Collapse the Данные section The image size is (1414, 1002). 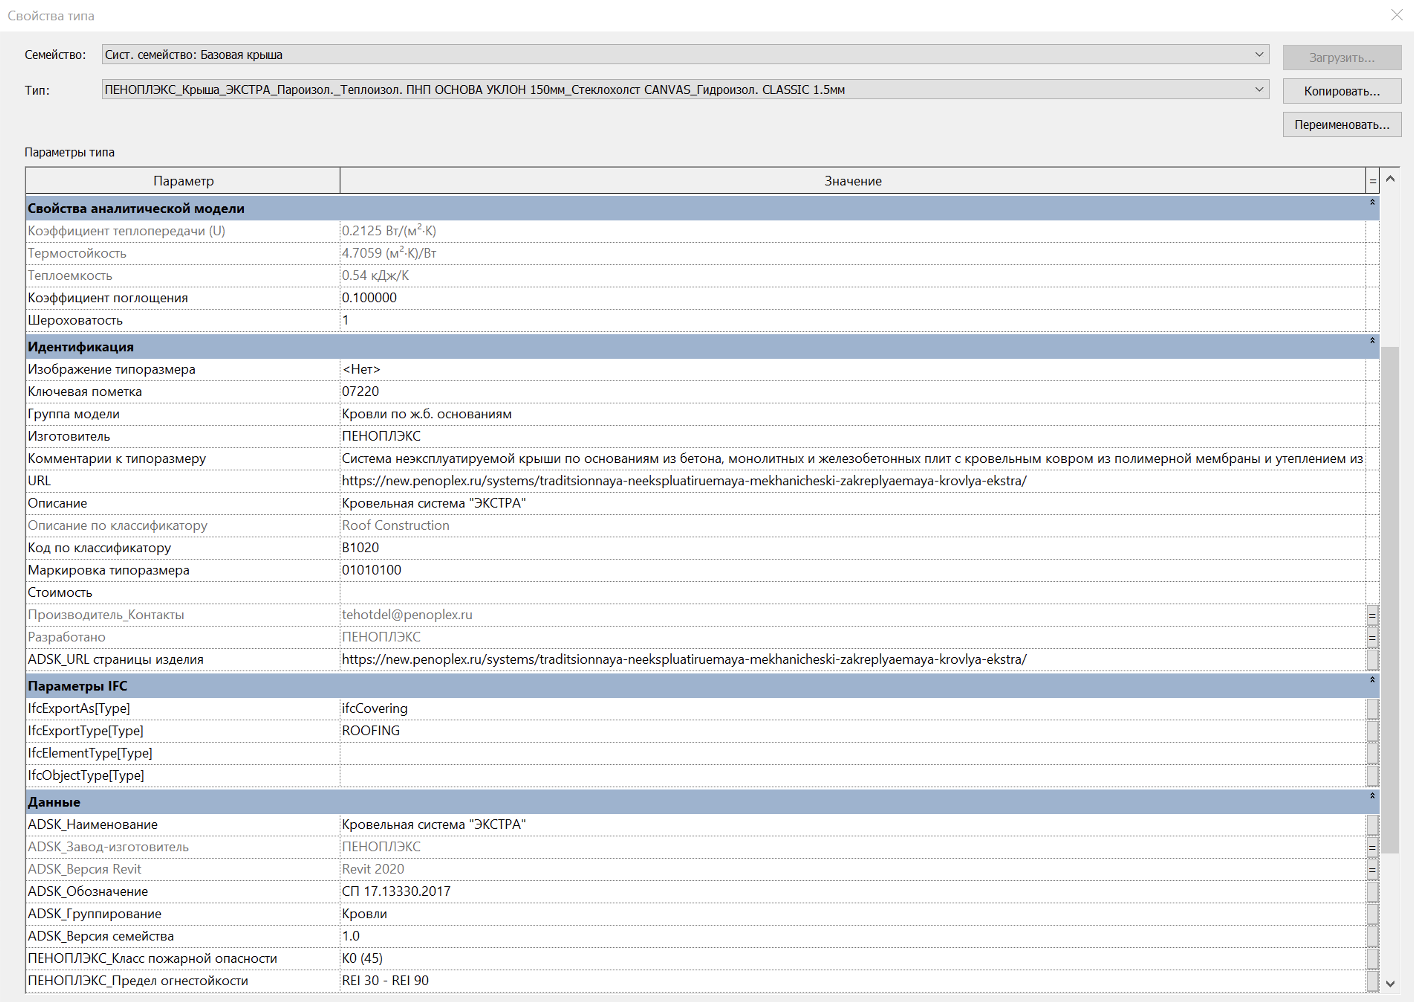point(1372,797)
